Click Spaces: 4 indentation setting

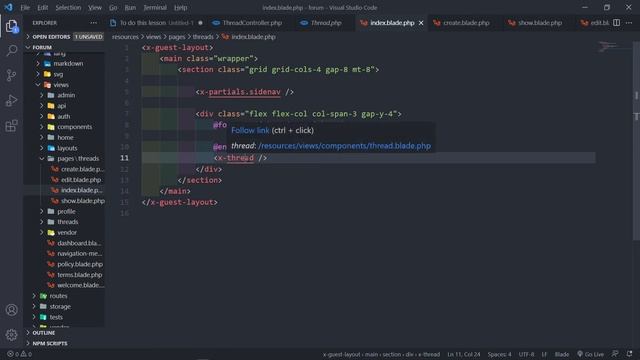point(499,354)
